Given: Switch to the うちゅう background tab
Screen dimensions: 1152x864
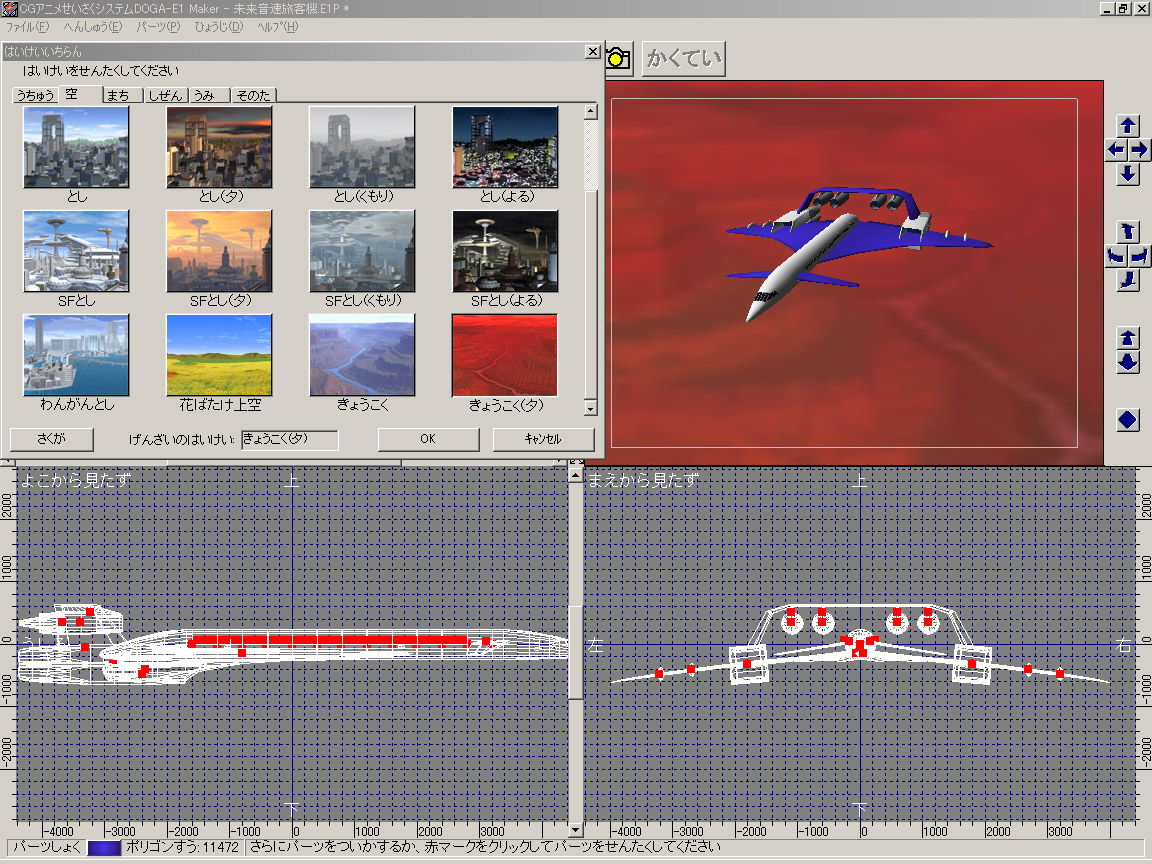Looking at the screenshot, I should tap(35, 96).
